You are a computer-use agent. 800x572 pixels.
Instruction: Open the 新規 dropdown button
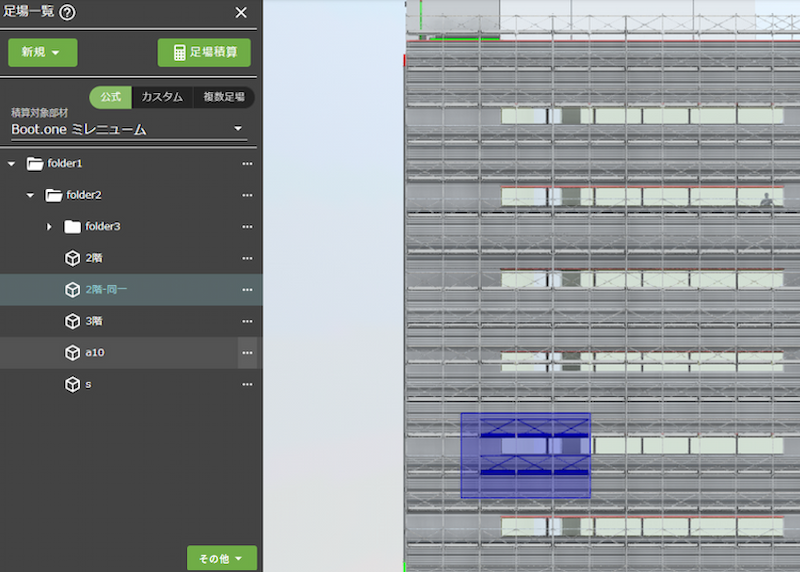click(42, 53)
